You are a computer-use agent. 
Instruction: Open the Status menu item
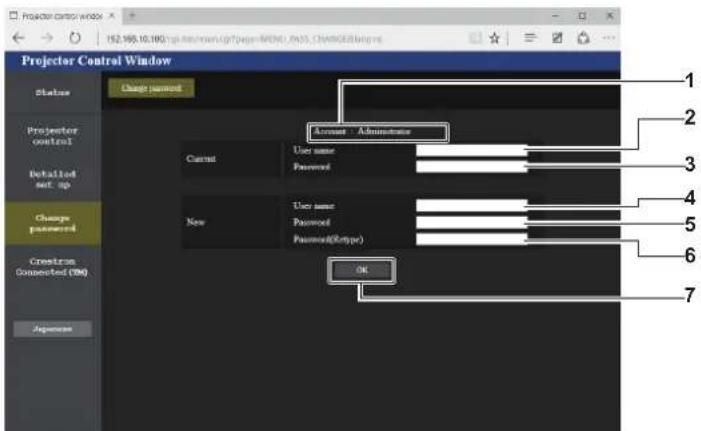[53, 93]
